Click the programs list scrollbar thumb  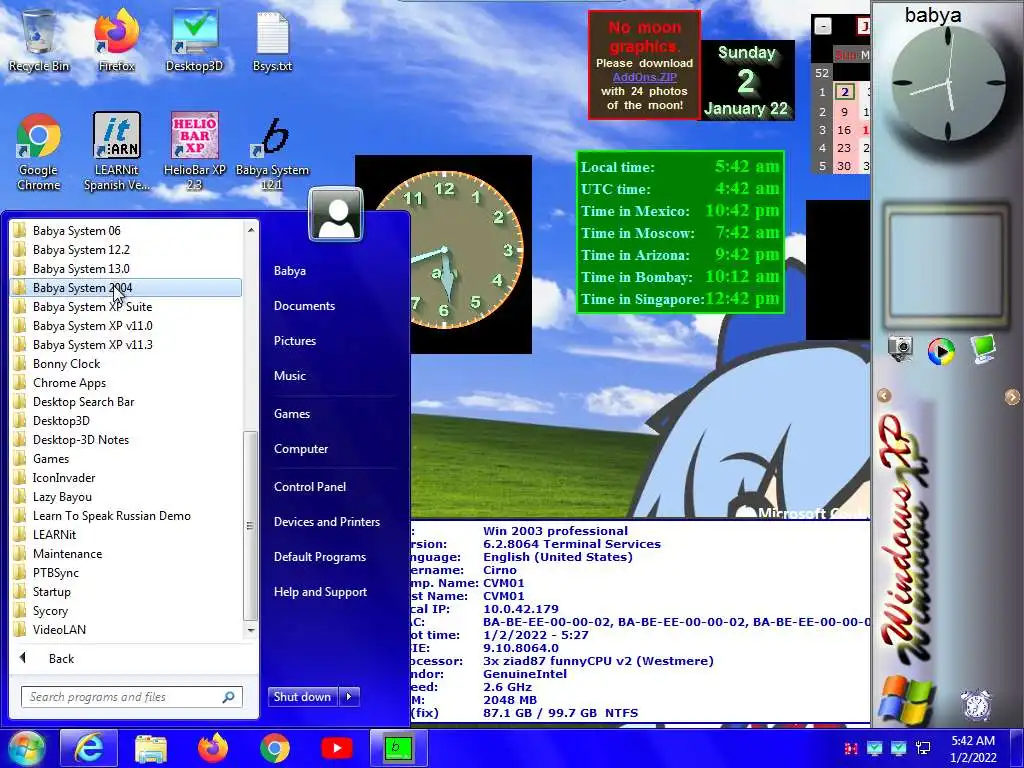click(250, 526)
